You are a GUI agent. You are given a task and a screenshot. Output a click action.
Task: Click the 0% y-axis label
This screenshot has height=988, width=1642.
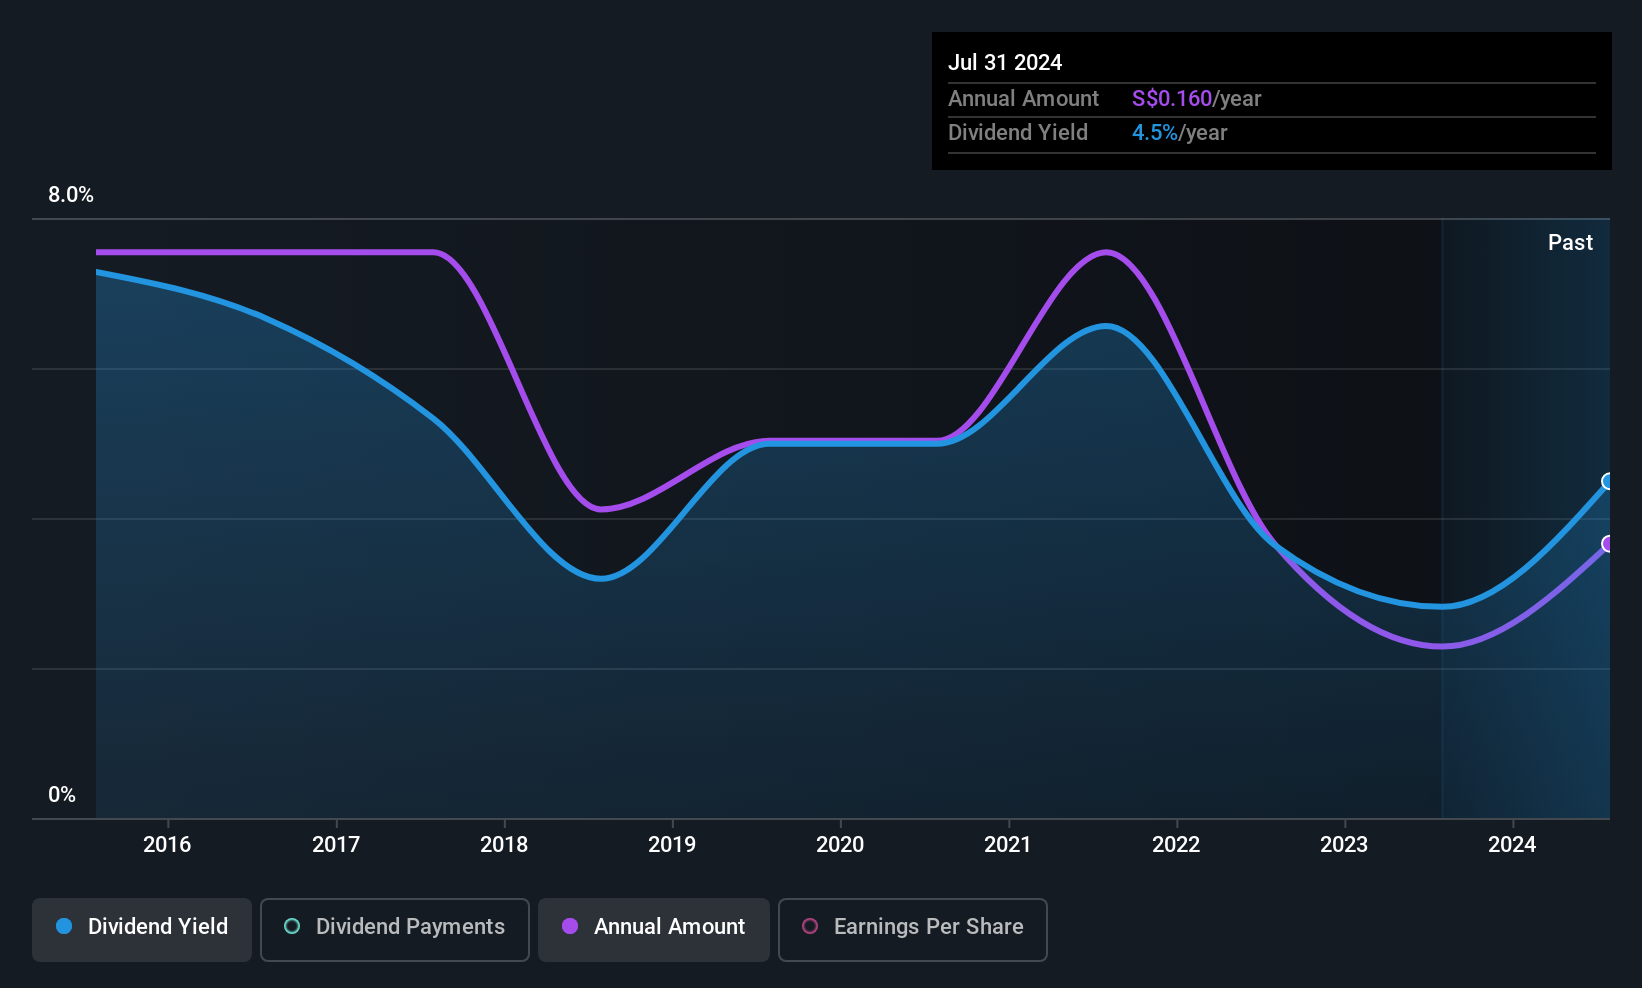click(62, 795)
